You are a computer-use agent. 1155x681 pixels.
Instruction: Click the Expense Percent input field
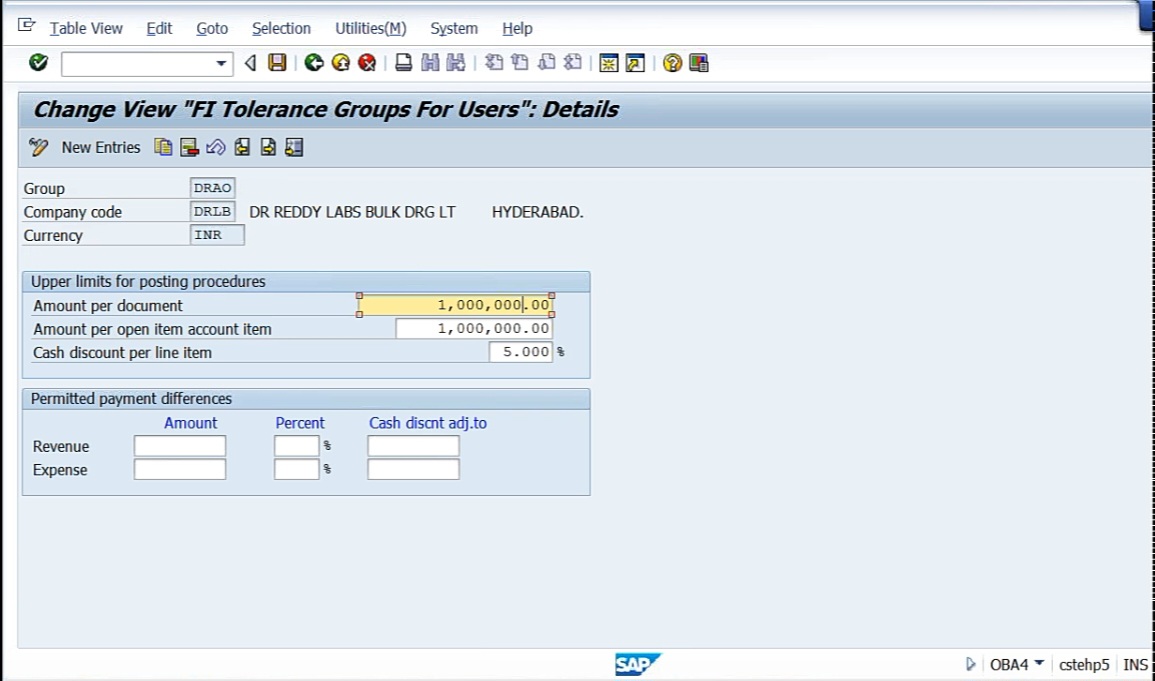point(296,470)
